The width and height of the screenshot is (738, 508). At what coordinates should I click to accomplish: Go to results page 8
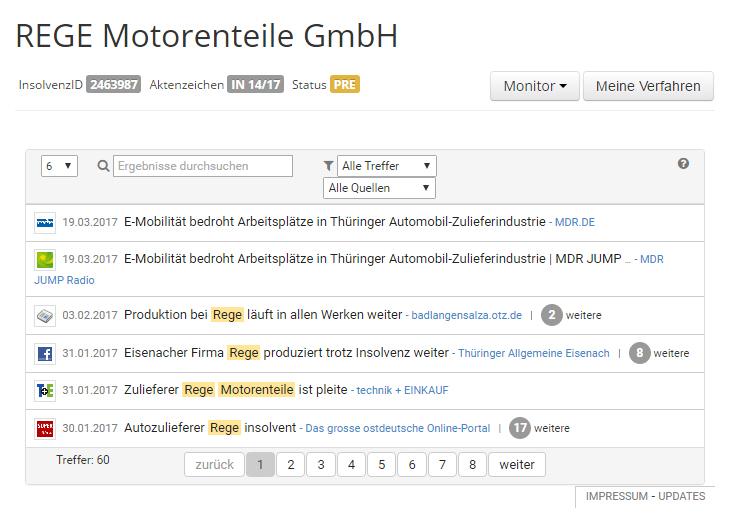tap(473, 465)
